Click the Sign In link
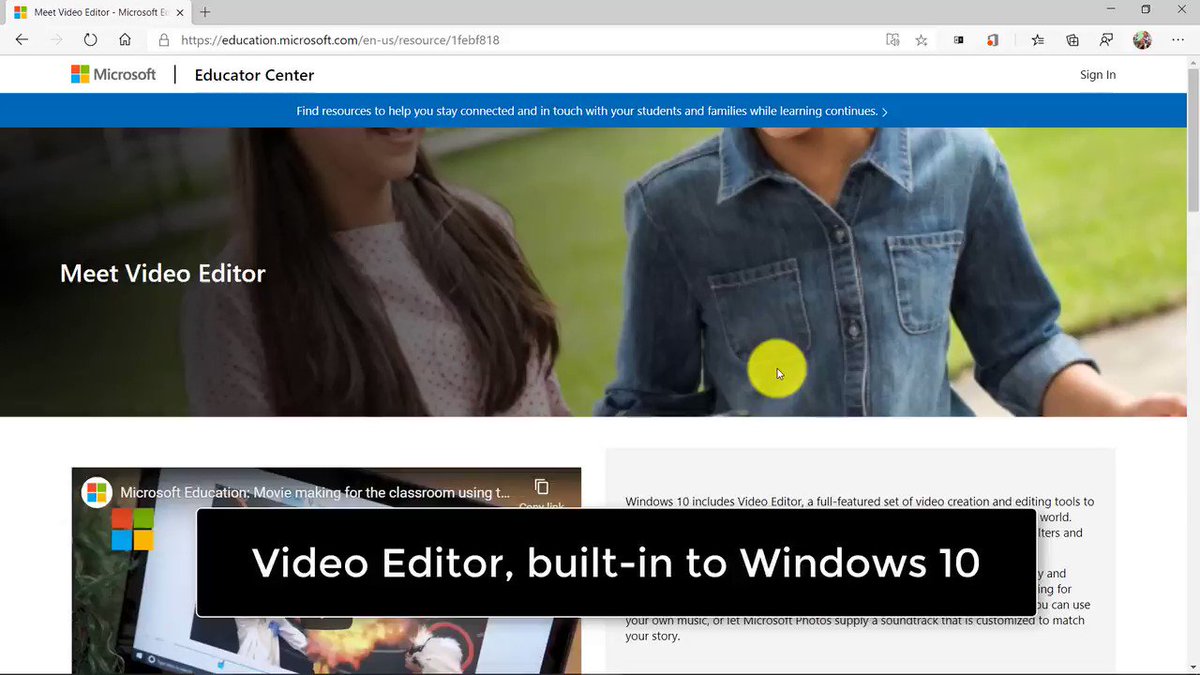The image size is (1200, 675). (1097, 75)
